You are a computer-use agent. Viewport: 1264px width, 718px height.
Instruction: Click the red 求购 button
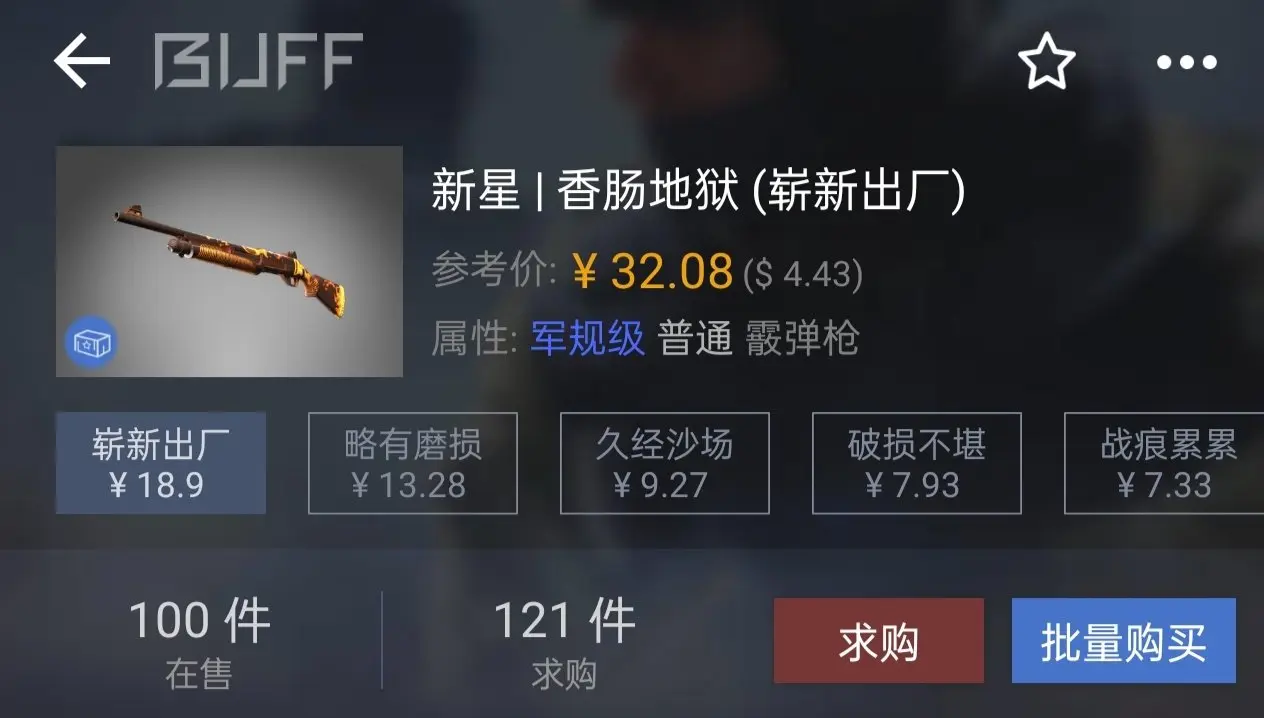[x=879, y=641]
